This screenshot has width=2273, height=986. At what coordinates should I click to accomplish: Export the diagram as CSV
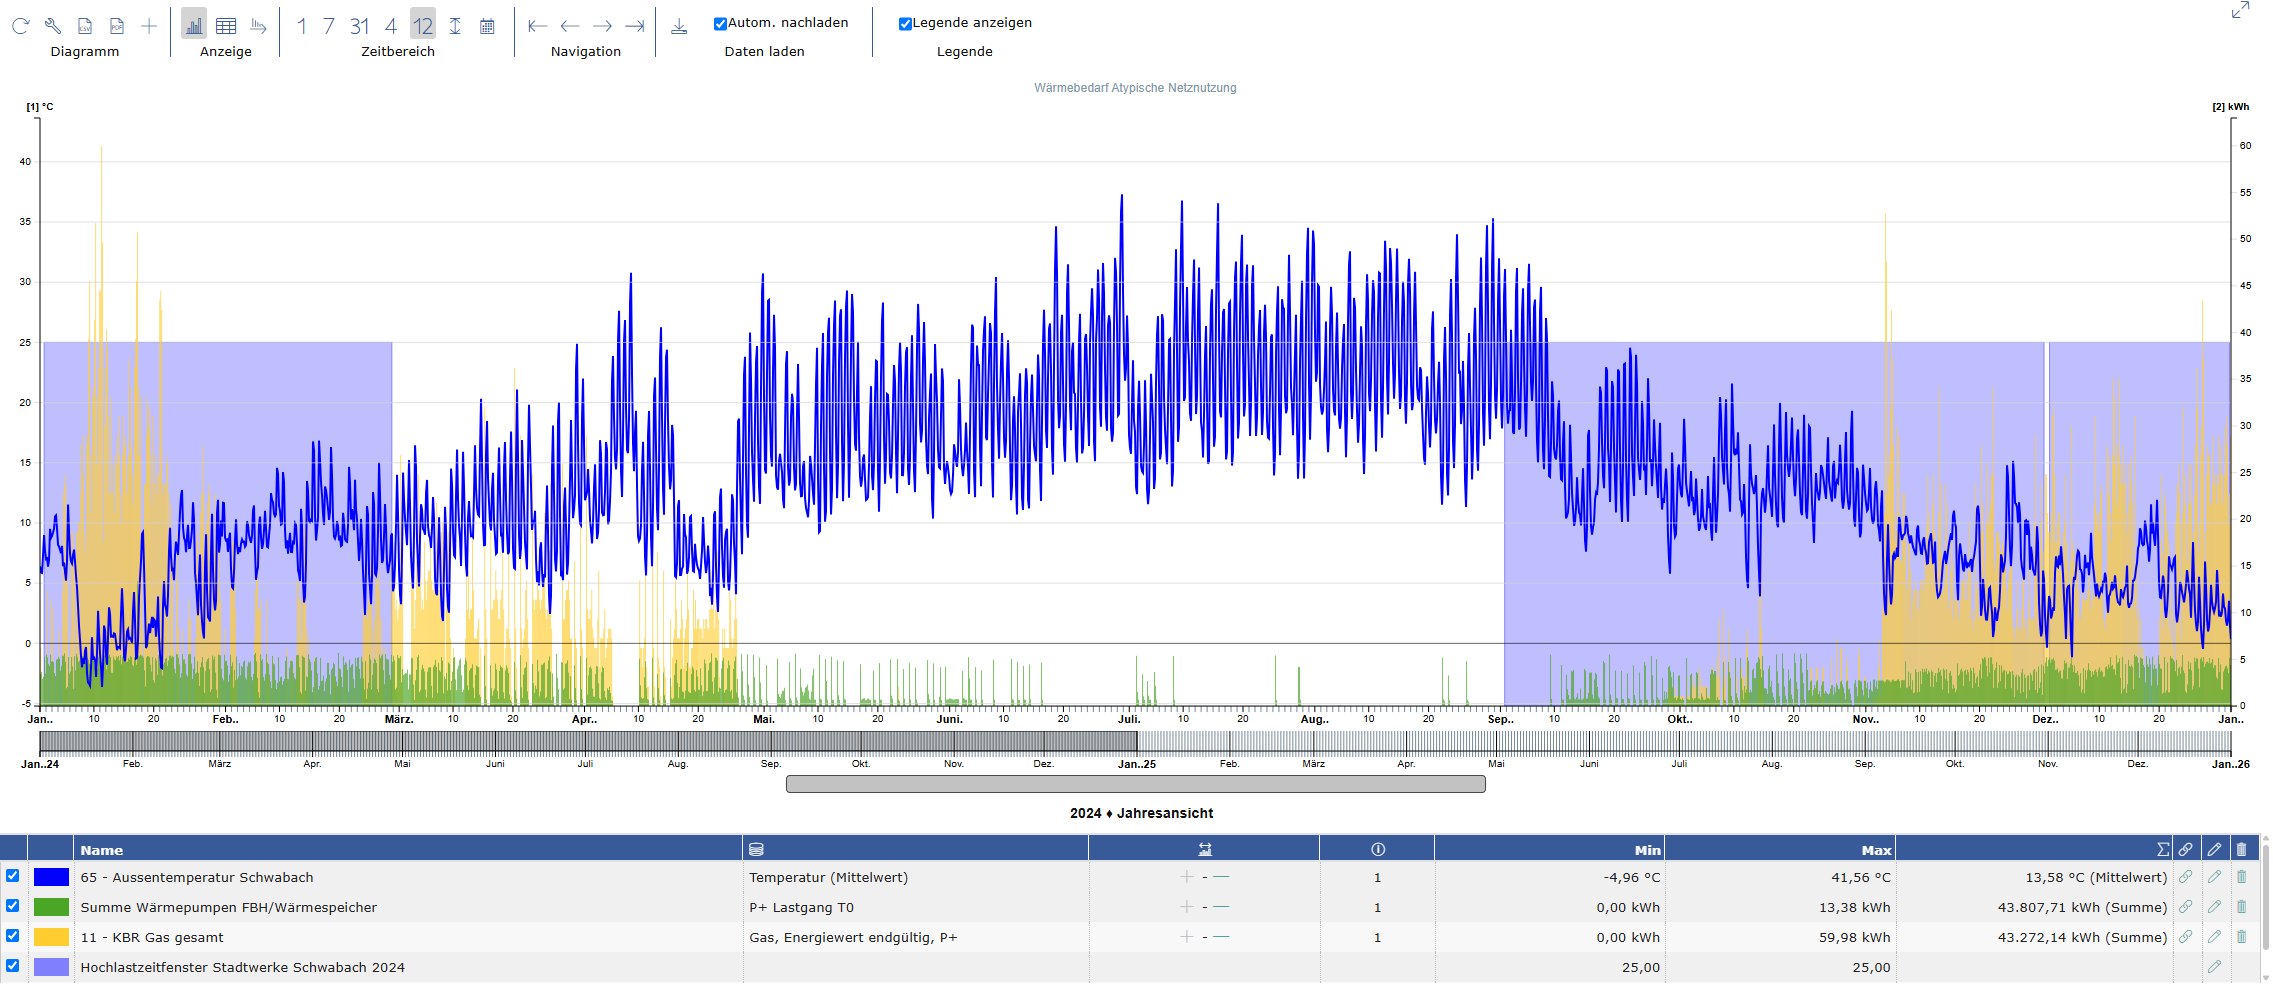pos(85,26)
